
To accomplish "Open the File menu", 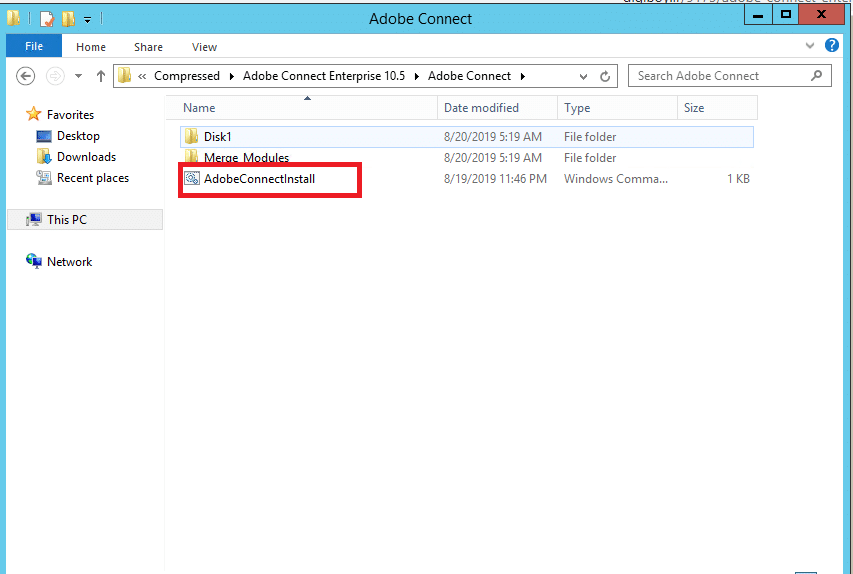I will point(34,47).
